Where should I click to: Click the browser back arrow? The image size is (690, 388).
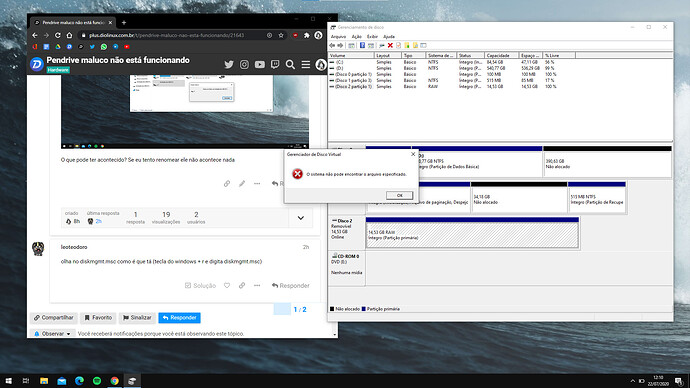(35, 35)
